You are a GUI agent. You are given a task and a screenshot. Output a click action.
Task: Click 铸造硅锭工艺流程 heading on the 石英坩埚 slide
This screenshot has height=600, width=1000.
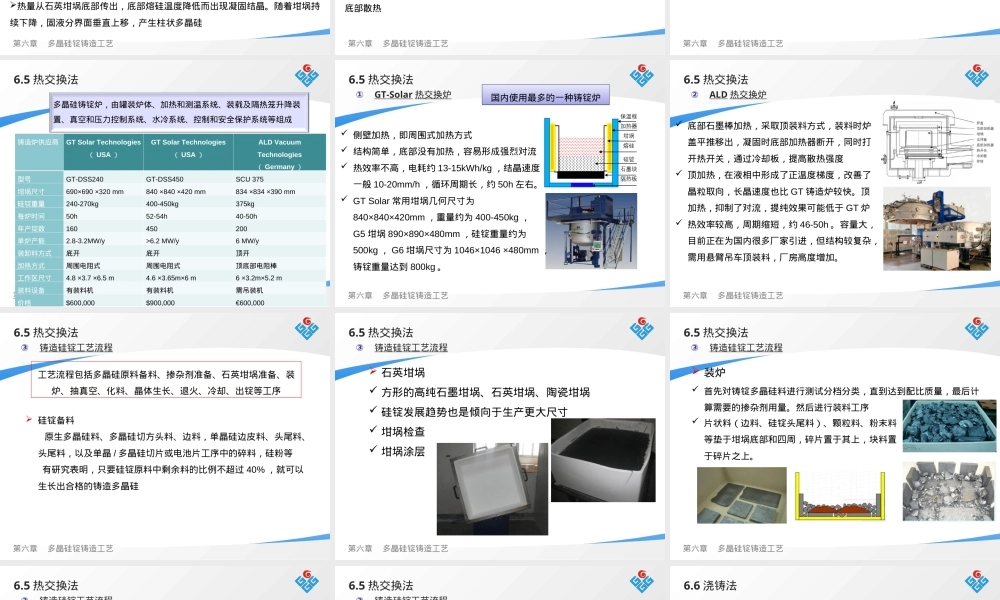(x=411, y=348)
